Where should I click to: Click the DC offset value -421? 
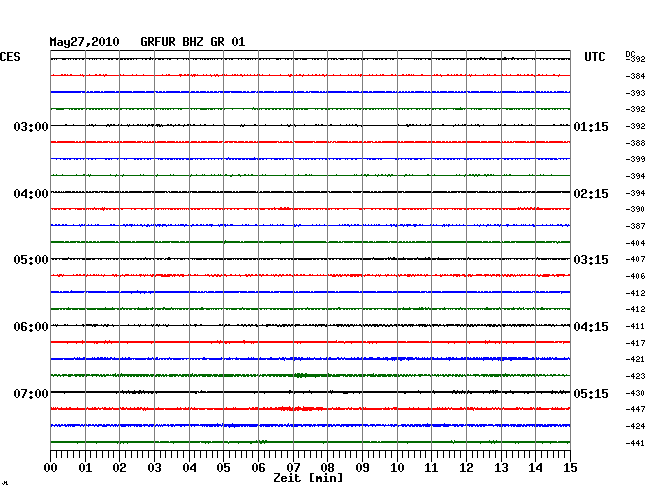tap(635, 359)
